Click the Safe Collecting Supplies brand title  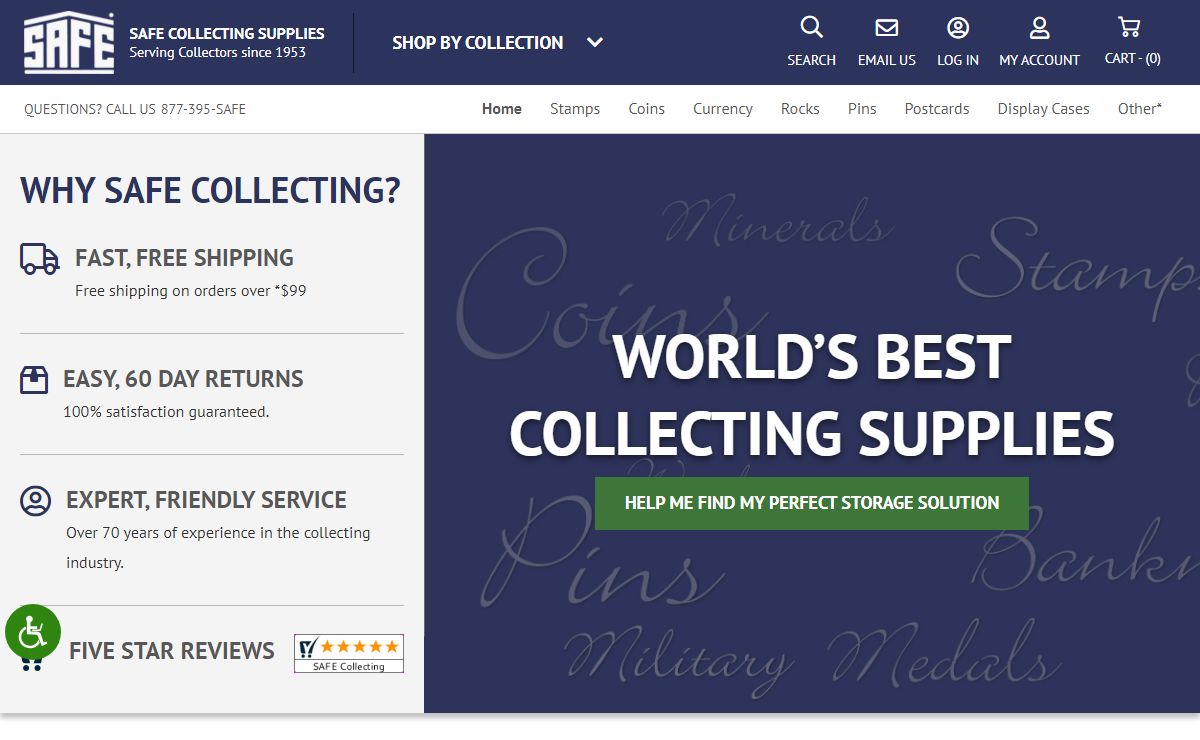point(227,33)
